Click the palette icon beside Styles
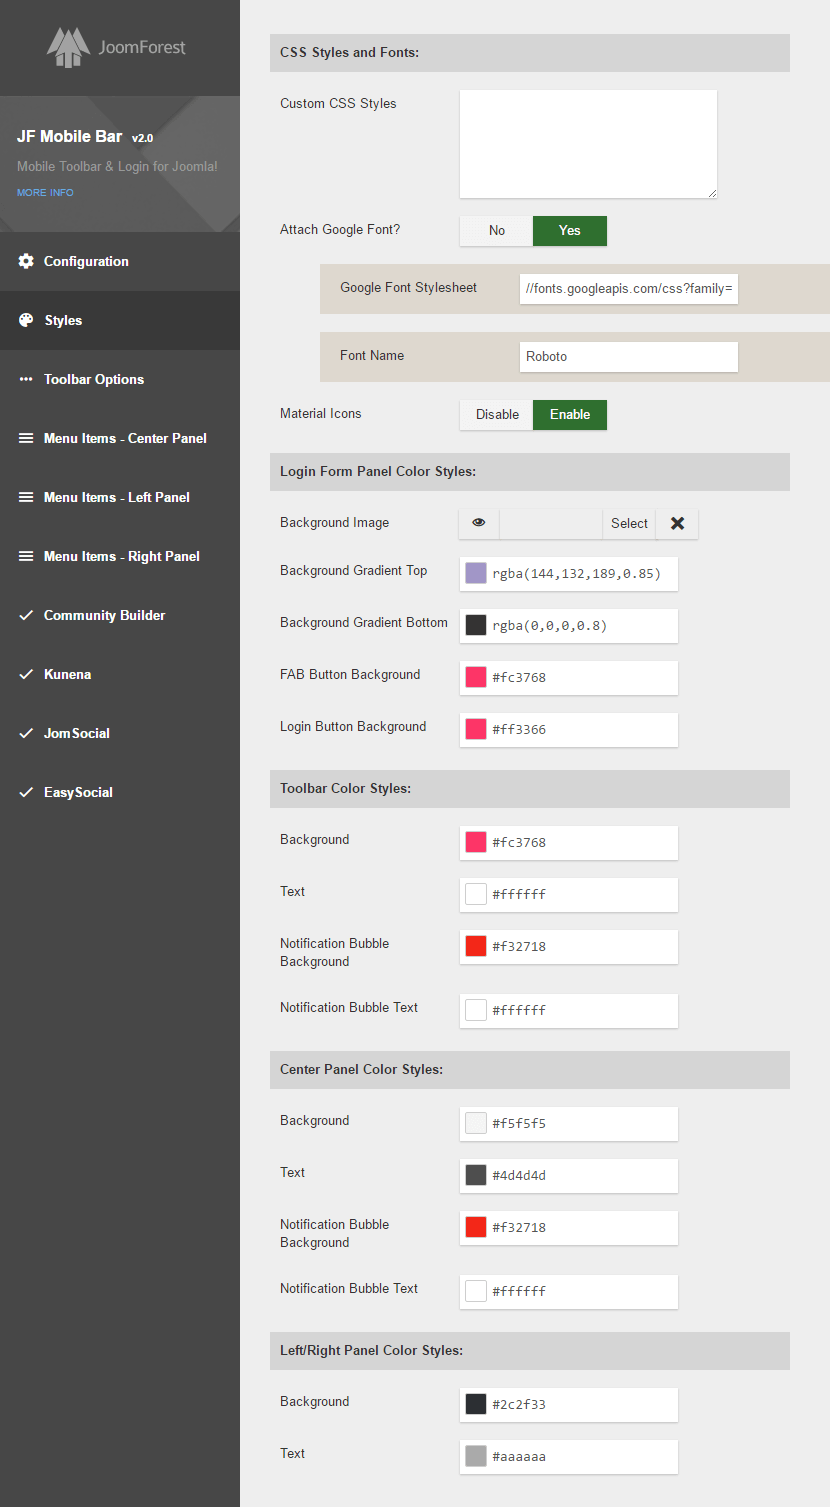 coord(26,320)
